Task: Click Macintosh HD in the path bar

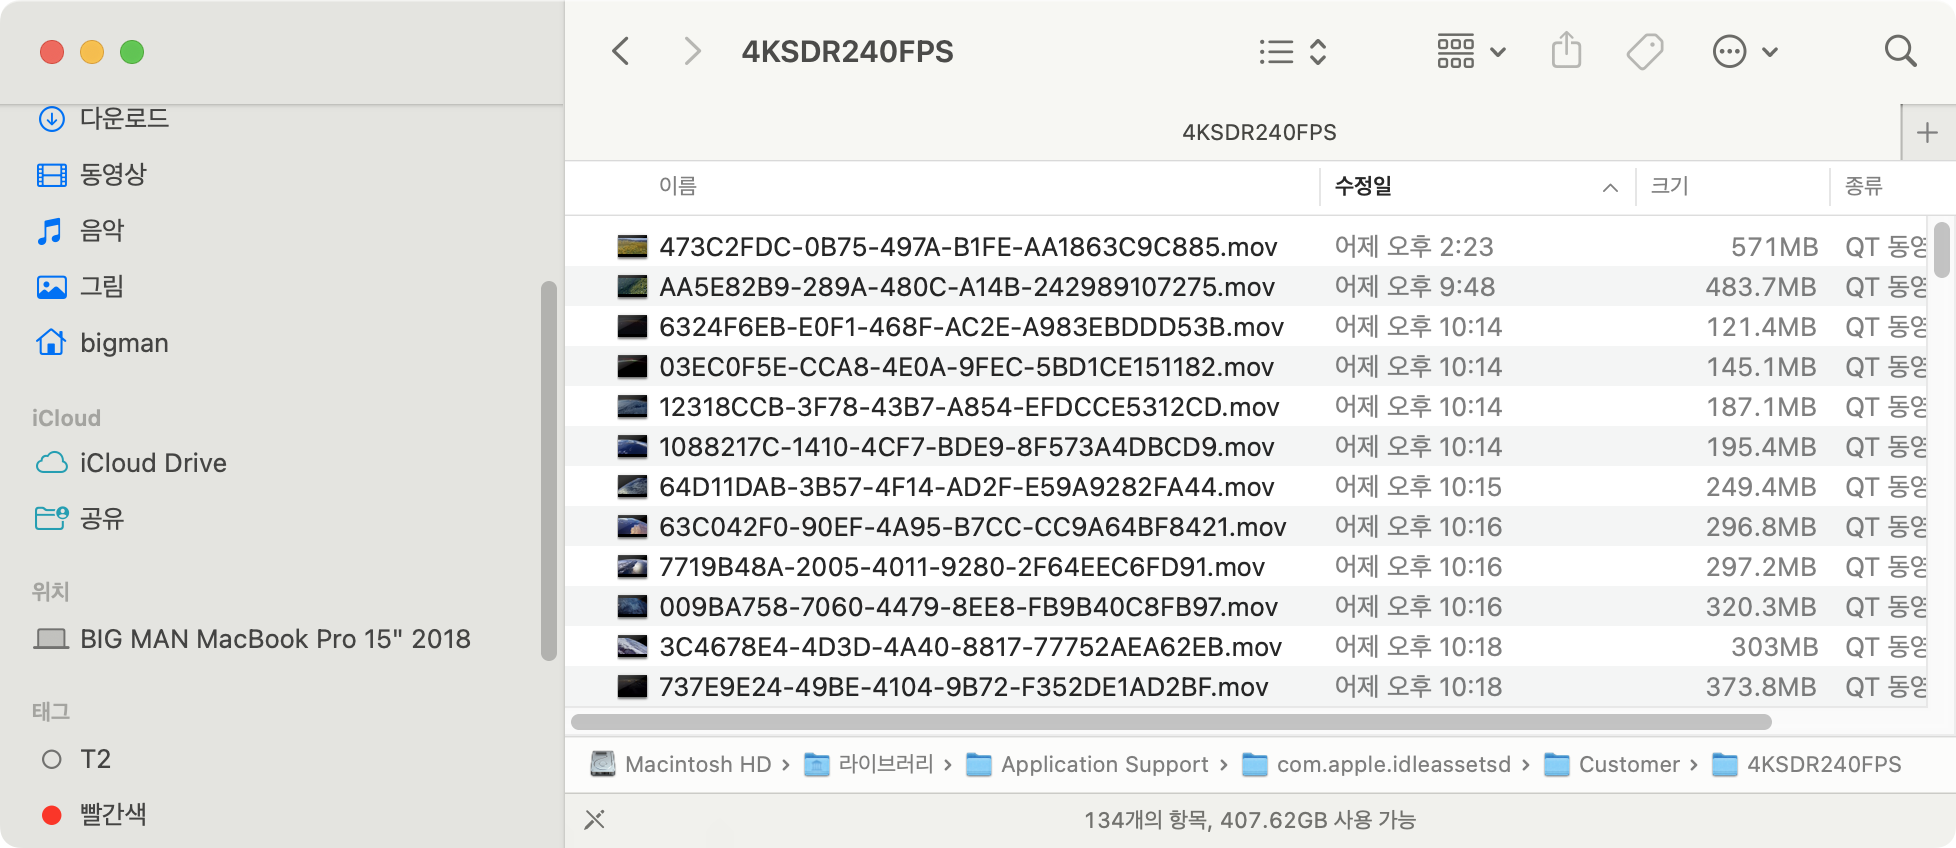Action: (681, 764)
